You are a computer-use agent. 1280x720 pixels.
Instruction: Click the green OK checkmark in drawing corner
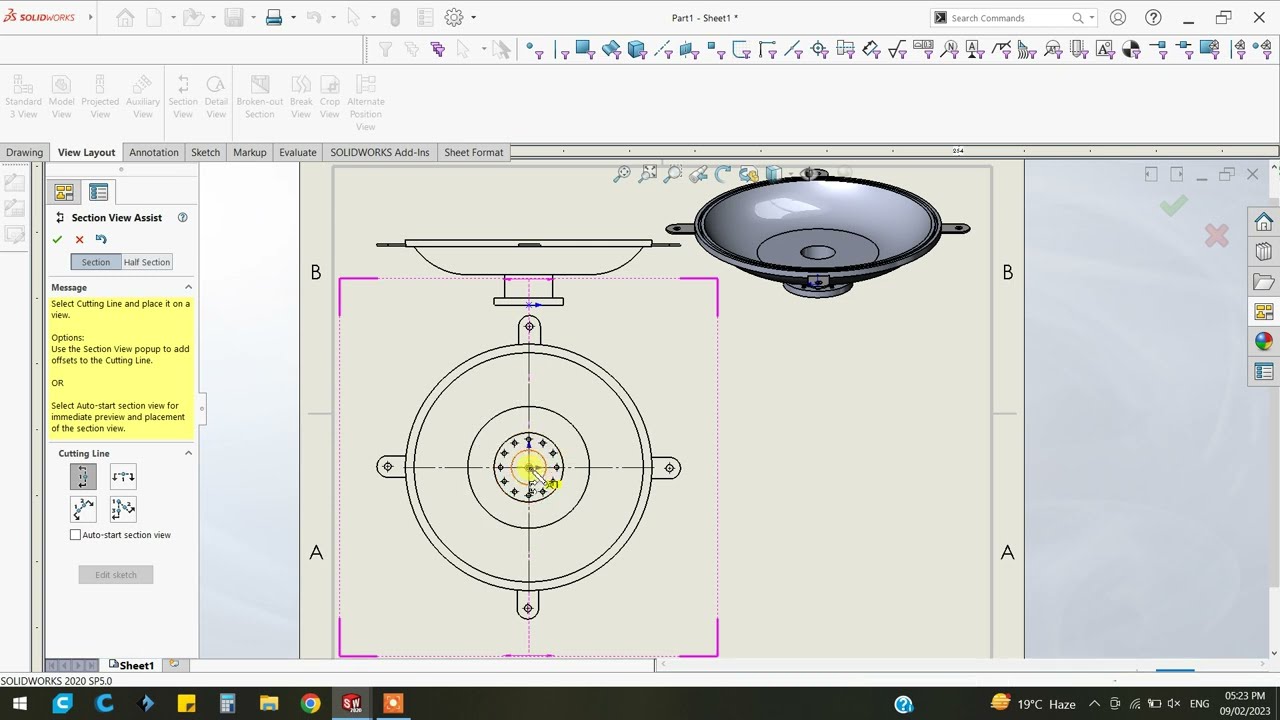tap(1174, 206)
